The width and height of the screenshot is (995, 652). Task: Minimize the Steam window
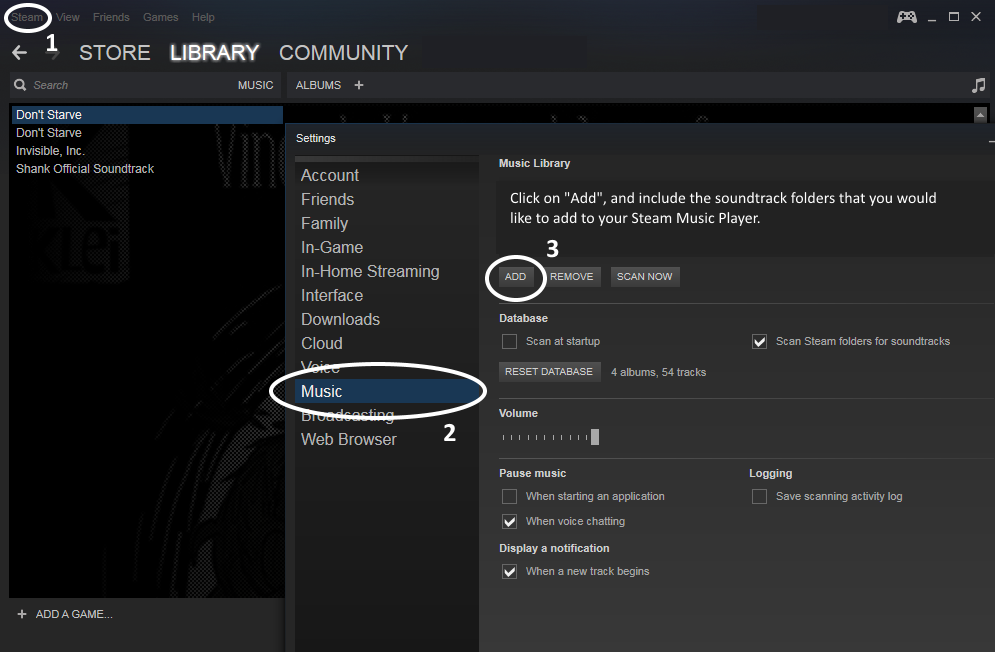pyautogui.click(x=932, y=18)
